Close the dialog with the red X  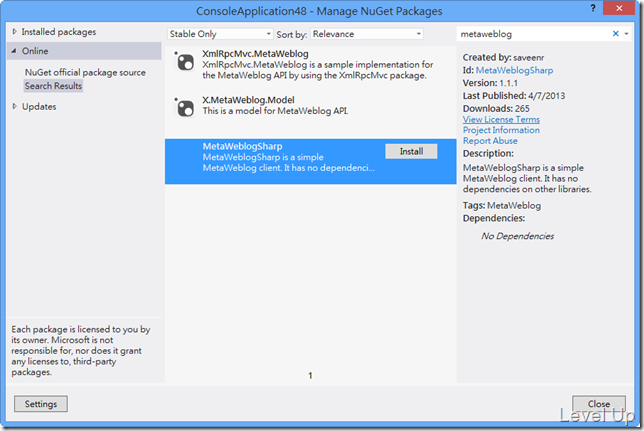tap(619, 8)
